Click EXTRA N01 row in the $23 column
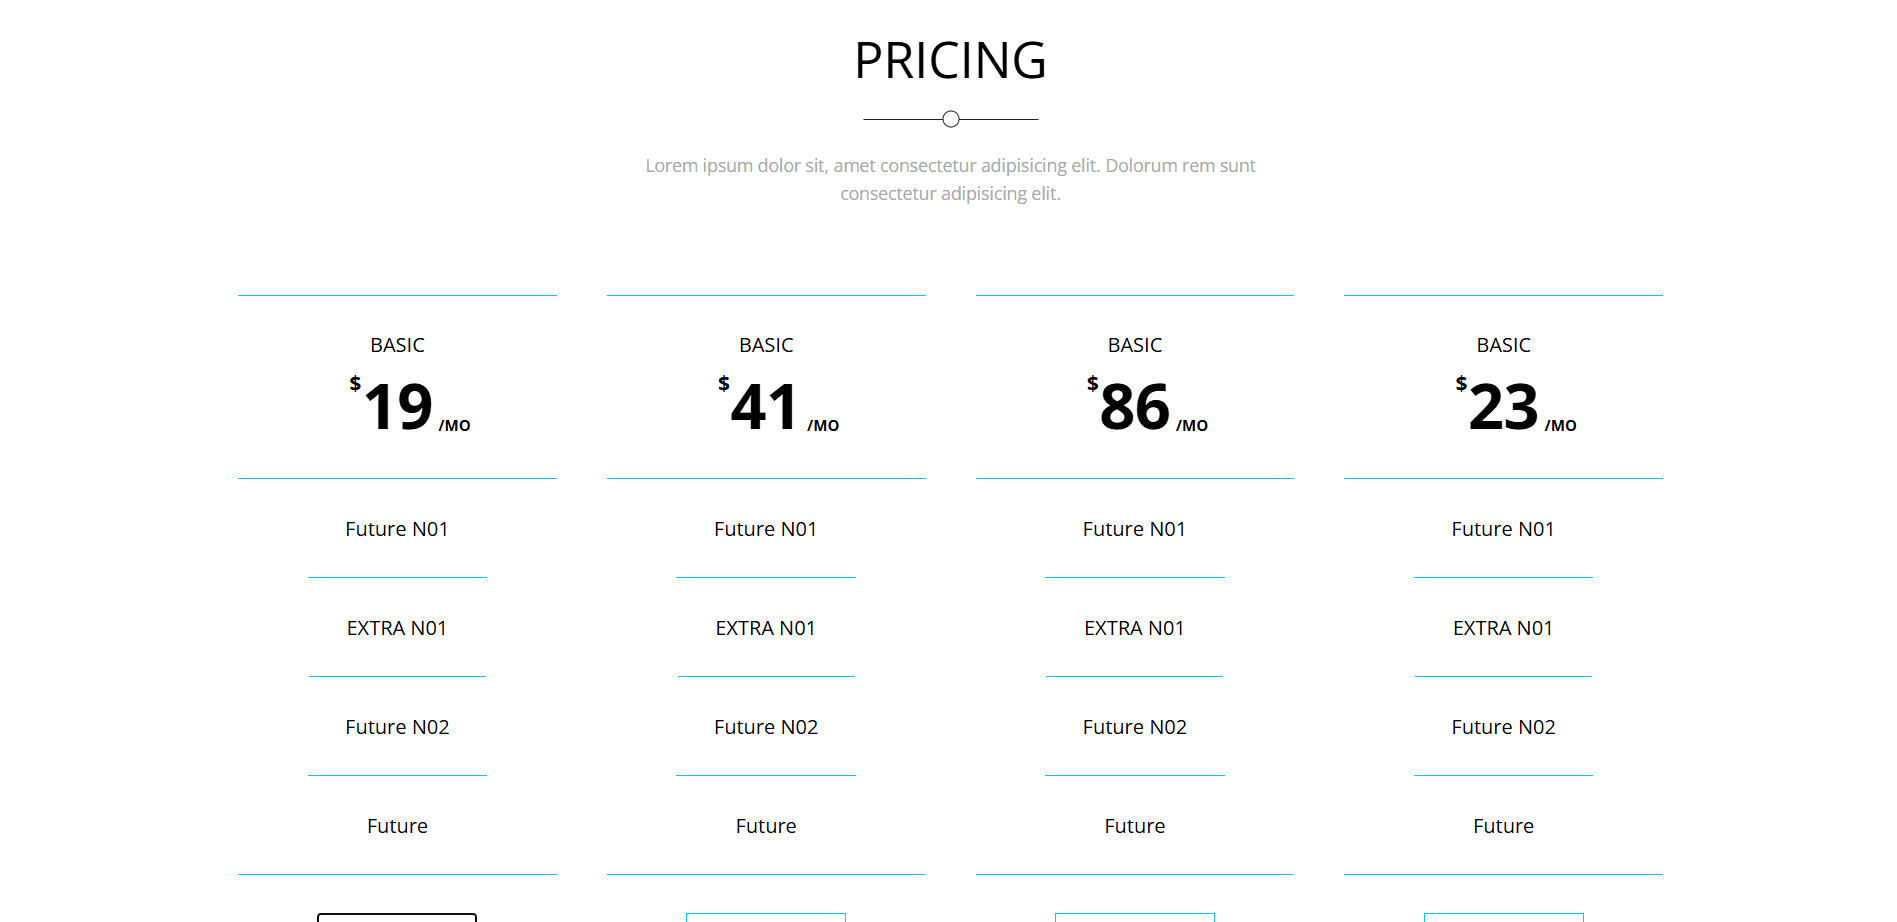Image resolution: width=1897 pixels, height=922 pixels. [1503, 628]
